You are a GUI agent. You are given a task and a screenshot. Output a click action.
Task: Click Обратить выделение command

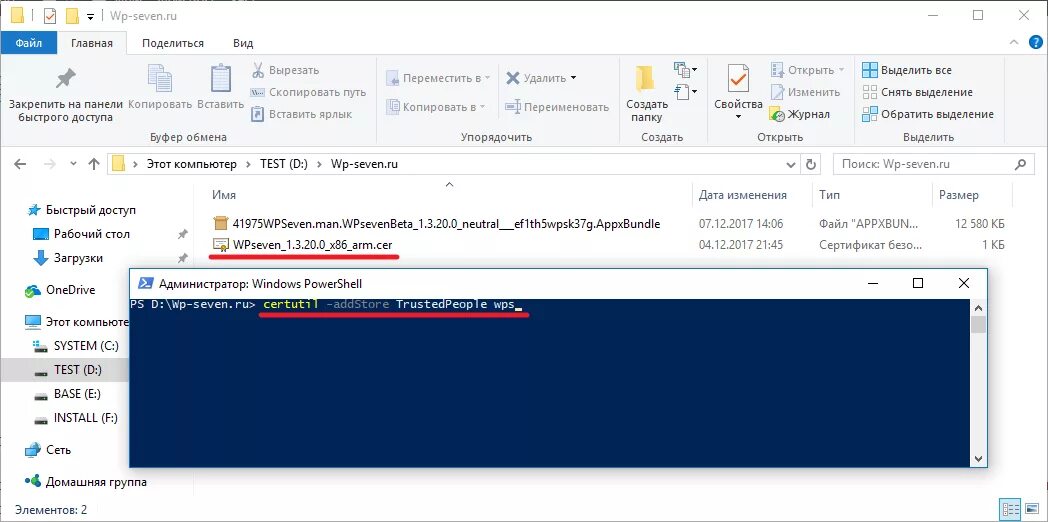[x=928, y=114]
